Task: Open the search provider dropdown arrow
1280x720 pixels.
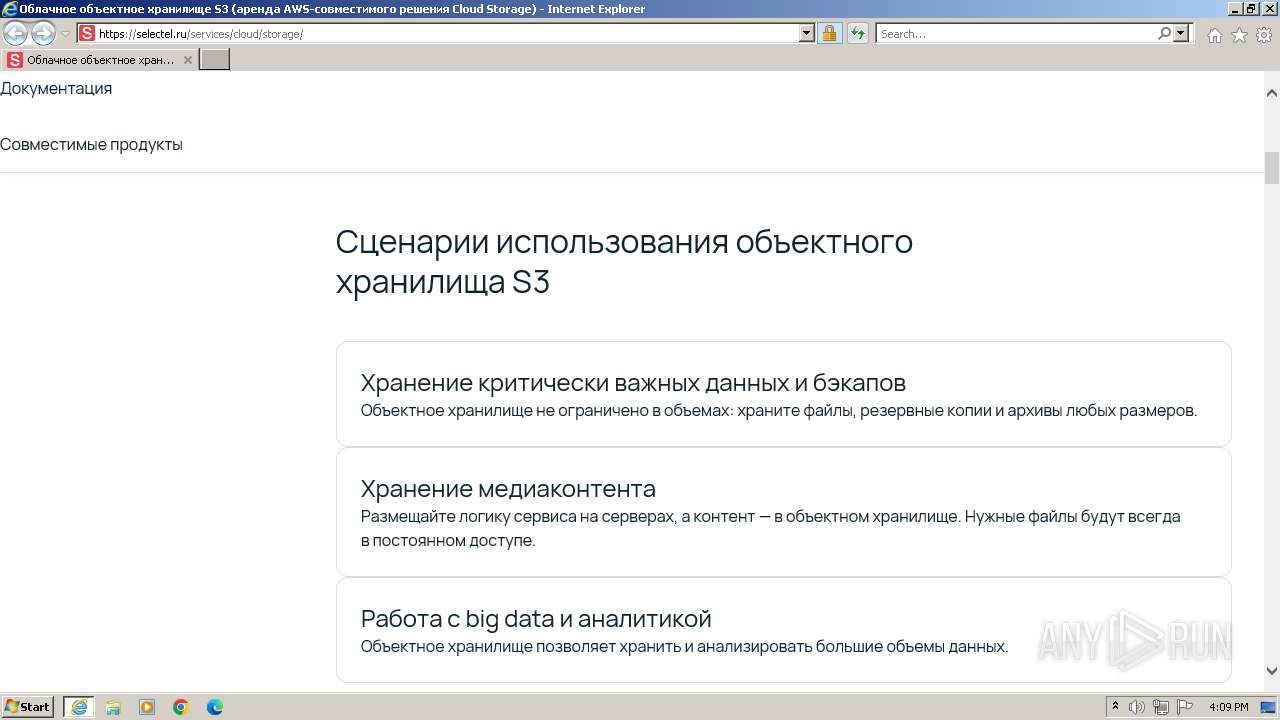Action: click(1182, 33)
